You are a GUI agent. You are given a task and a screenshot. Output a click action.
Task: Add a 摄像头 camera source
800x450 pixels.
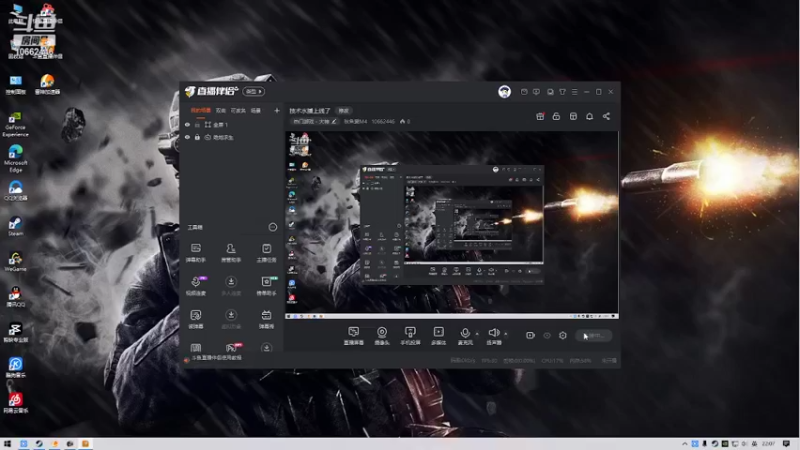[x=382, y=336]
